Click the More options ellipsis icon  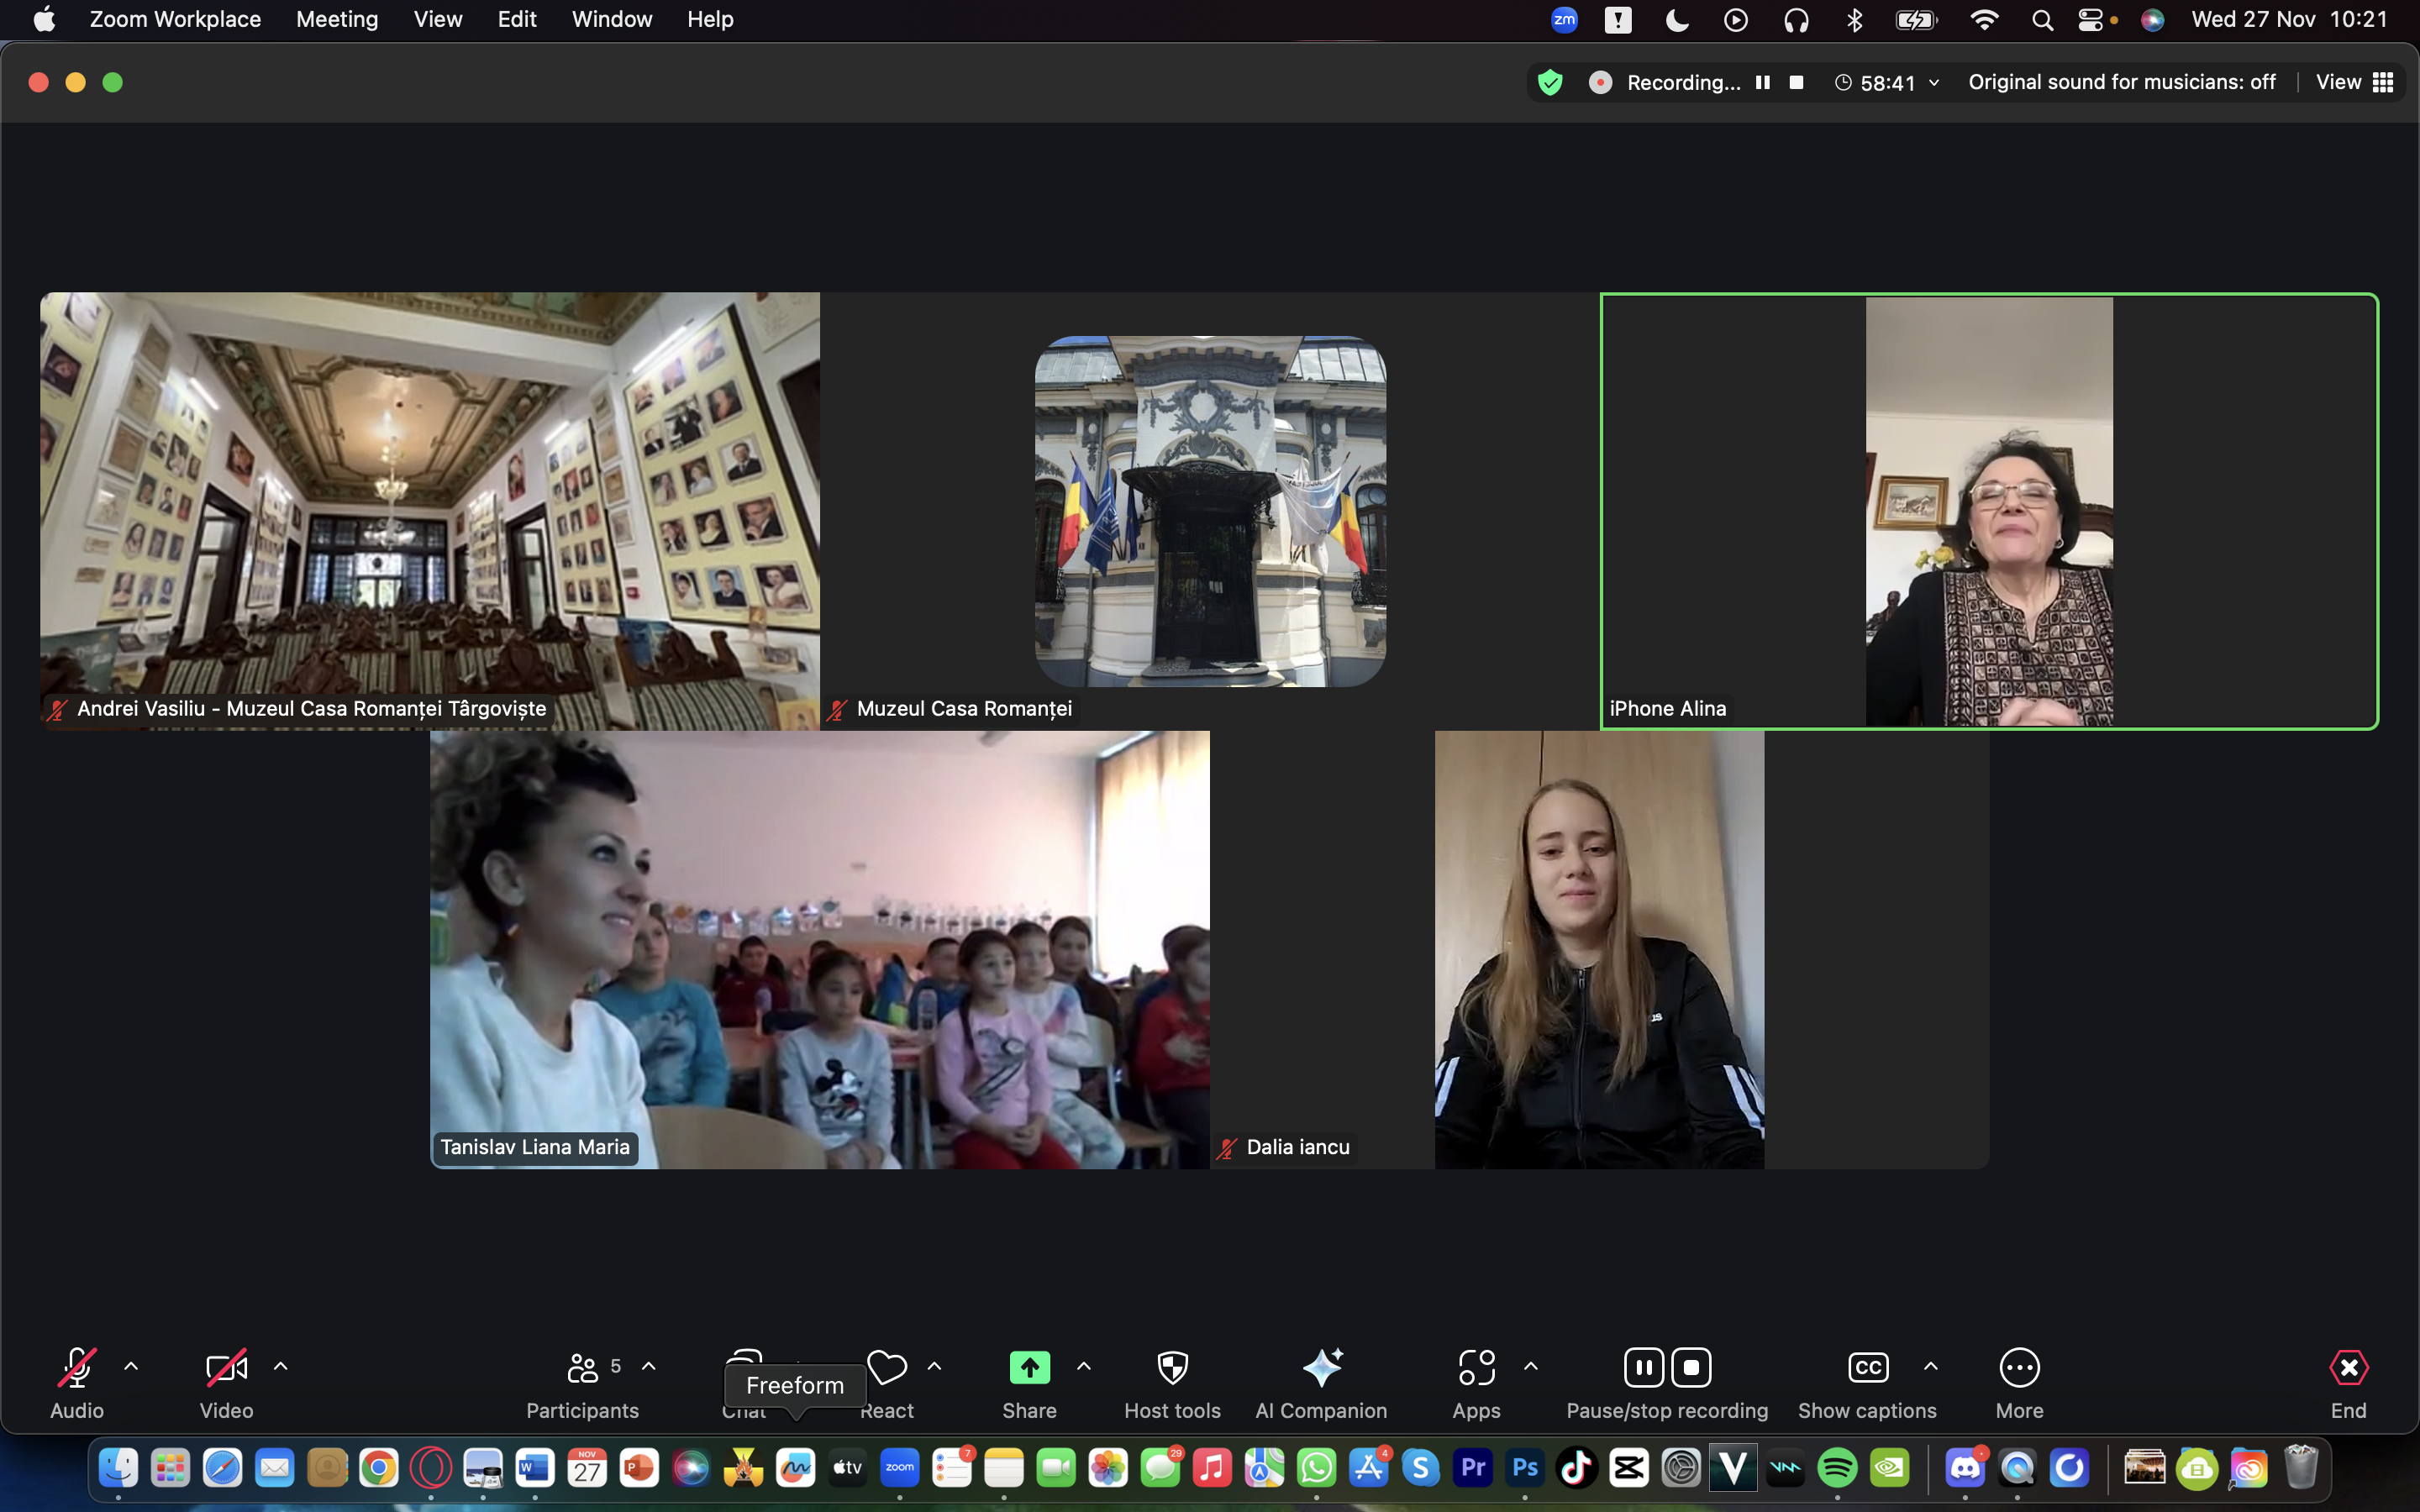coord(2019,1367)
